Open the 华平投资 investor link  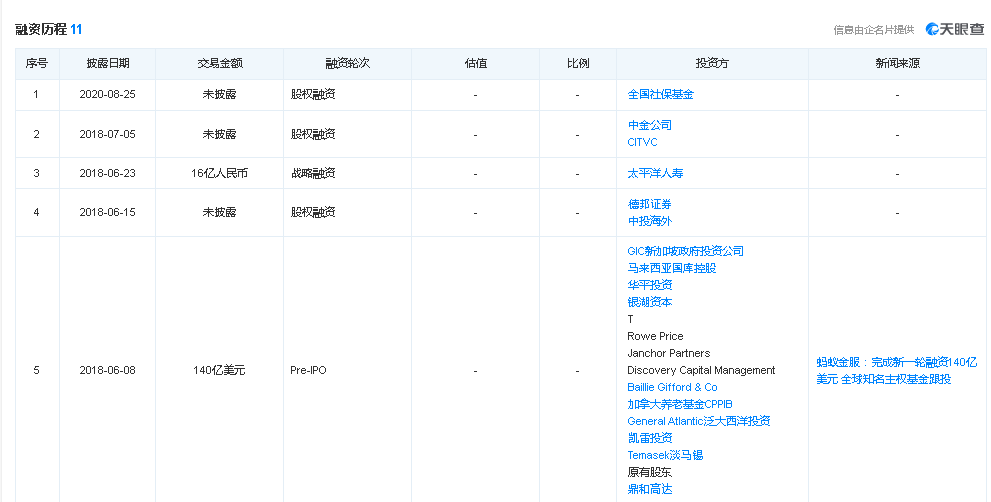[649, 285]
